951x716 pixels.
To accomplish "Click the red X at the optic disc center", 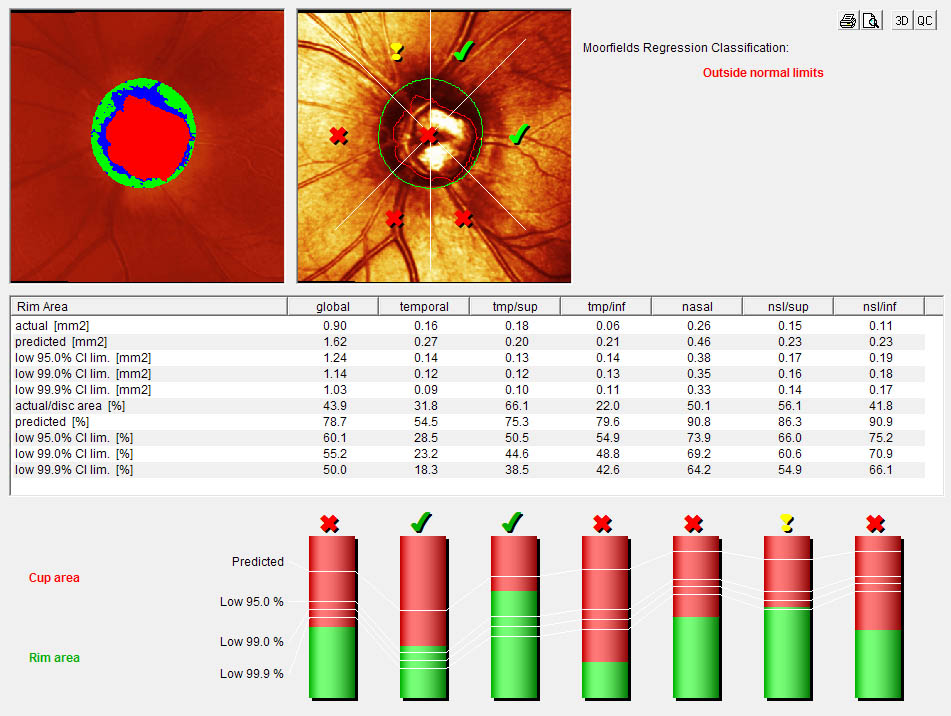I will pos(428,134).
